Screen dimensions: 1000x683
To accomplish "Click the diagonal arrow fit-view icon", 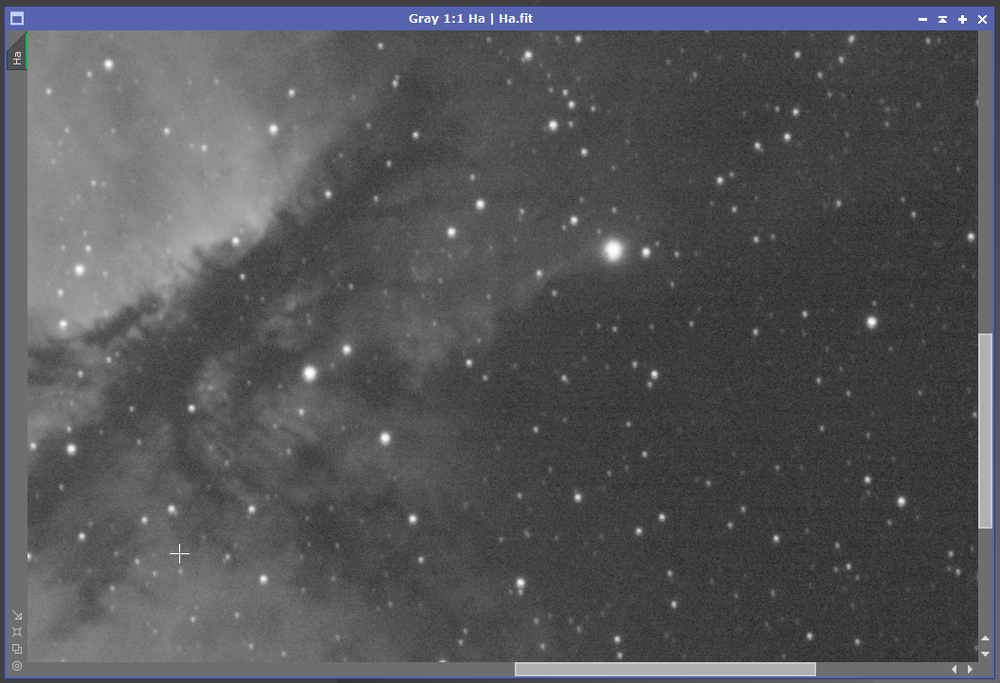I will [17, 615].
